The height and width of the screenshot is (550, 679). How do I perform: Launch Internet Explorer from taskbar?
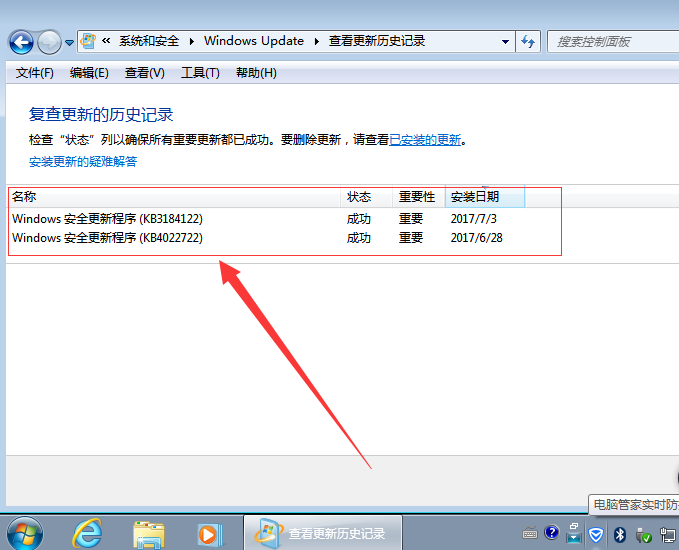pyautogui.click(x=87, y=534)
